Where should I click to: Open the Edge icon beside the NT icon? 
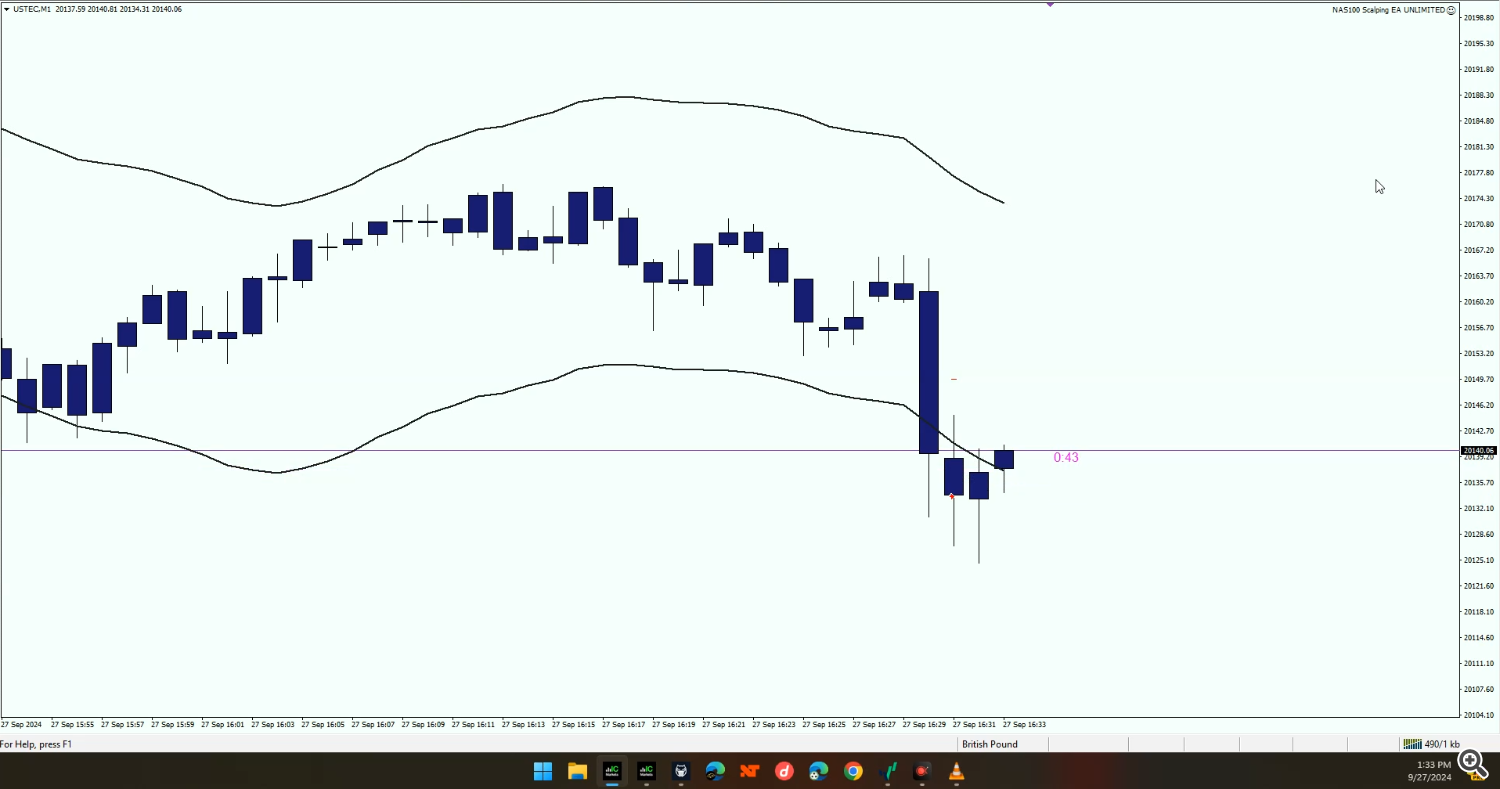[x=715, y=771]
